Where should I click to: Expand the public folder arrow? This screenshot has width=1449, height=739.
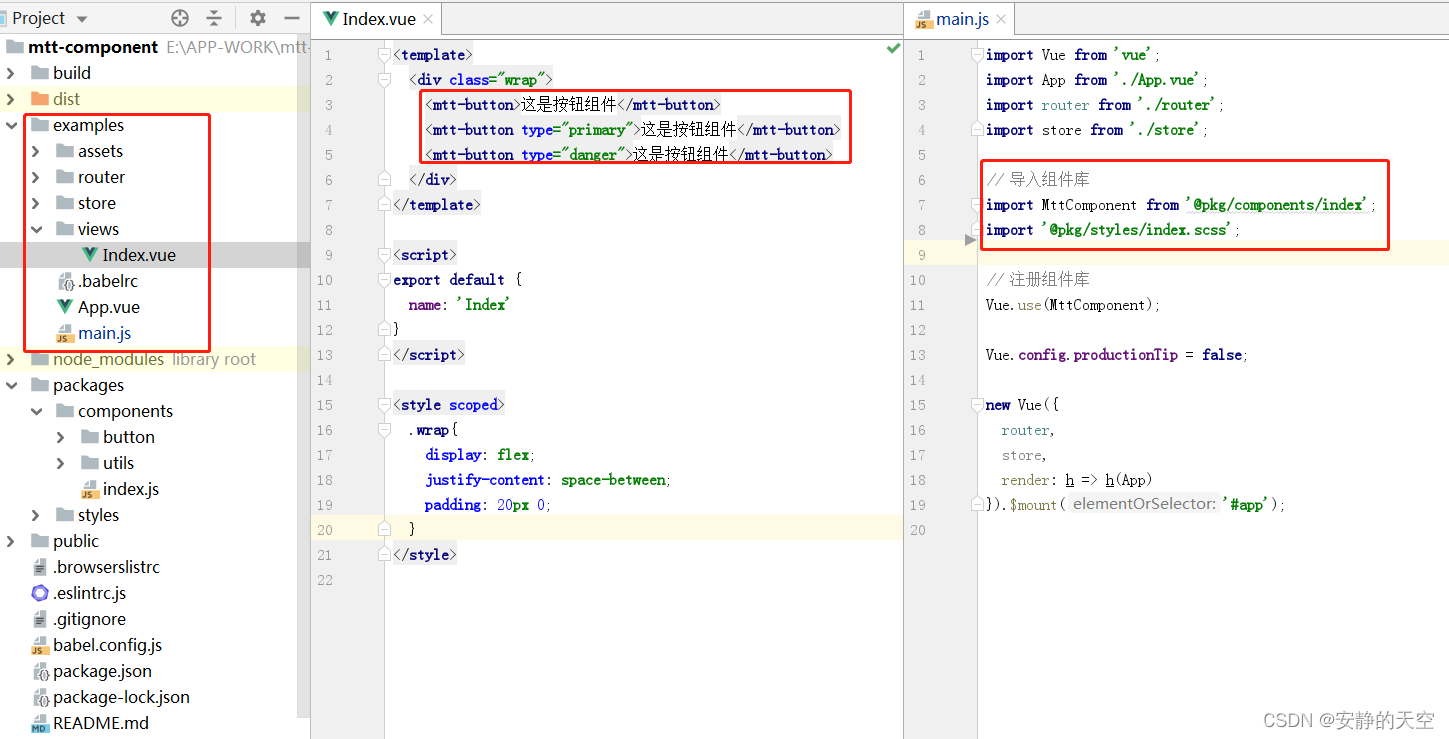point(11,541)
